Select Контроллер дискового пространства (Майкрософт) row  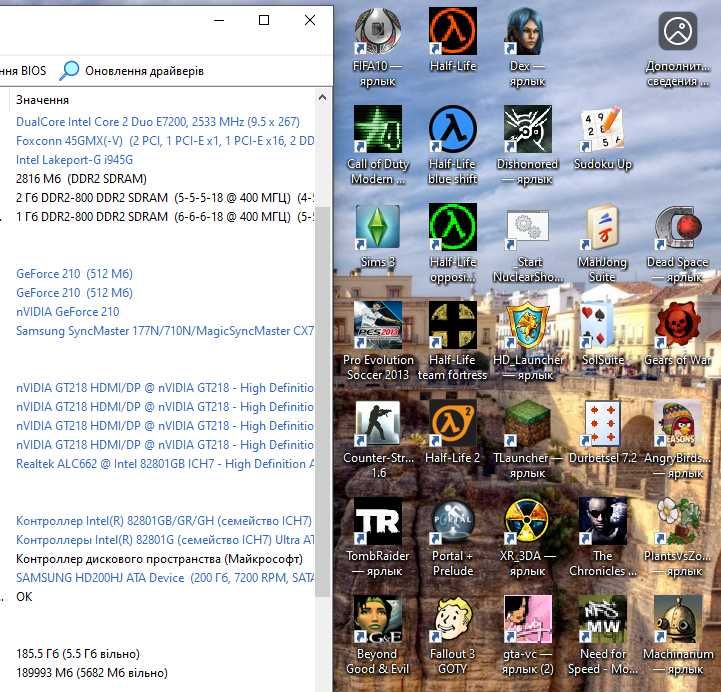[159, 559]
